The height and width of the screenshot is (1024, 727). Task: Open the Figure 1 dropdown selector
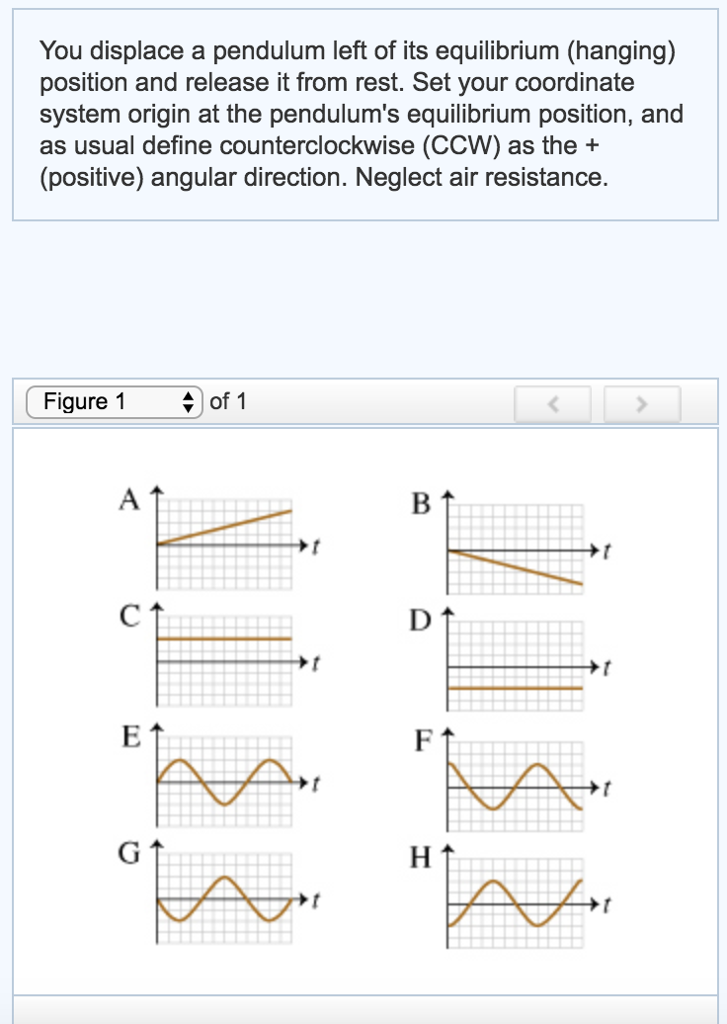[114, 402]
